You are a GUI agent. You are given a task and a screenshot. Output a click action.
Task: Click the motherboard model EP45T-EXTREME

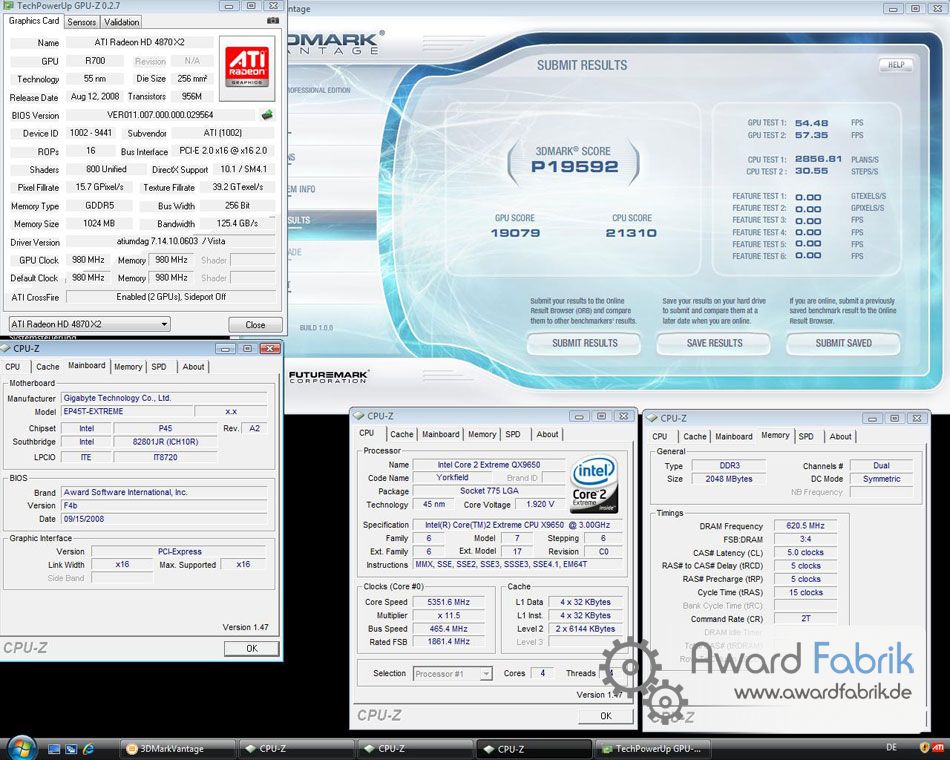coord(126,412)
